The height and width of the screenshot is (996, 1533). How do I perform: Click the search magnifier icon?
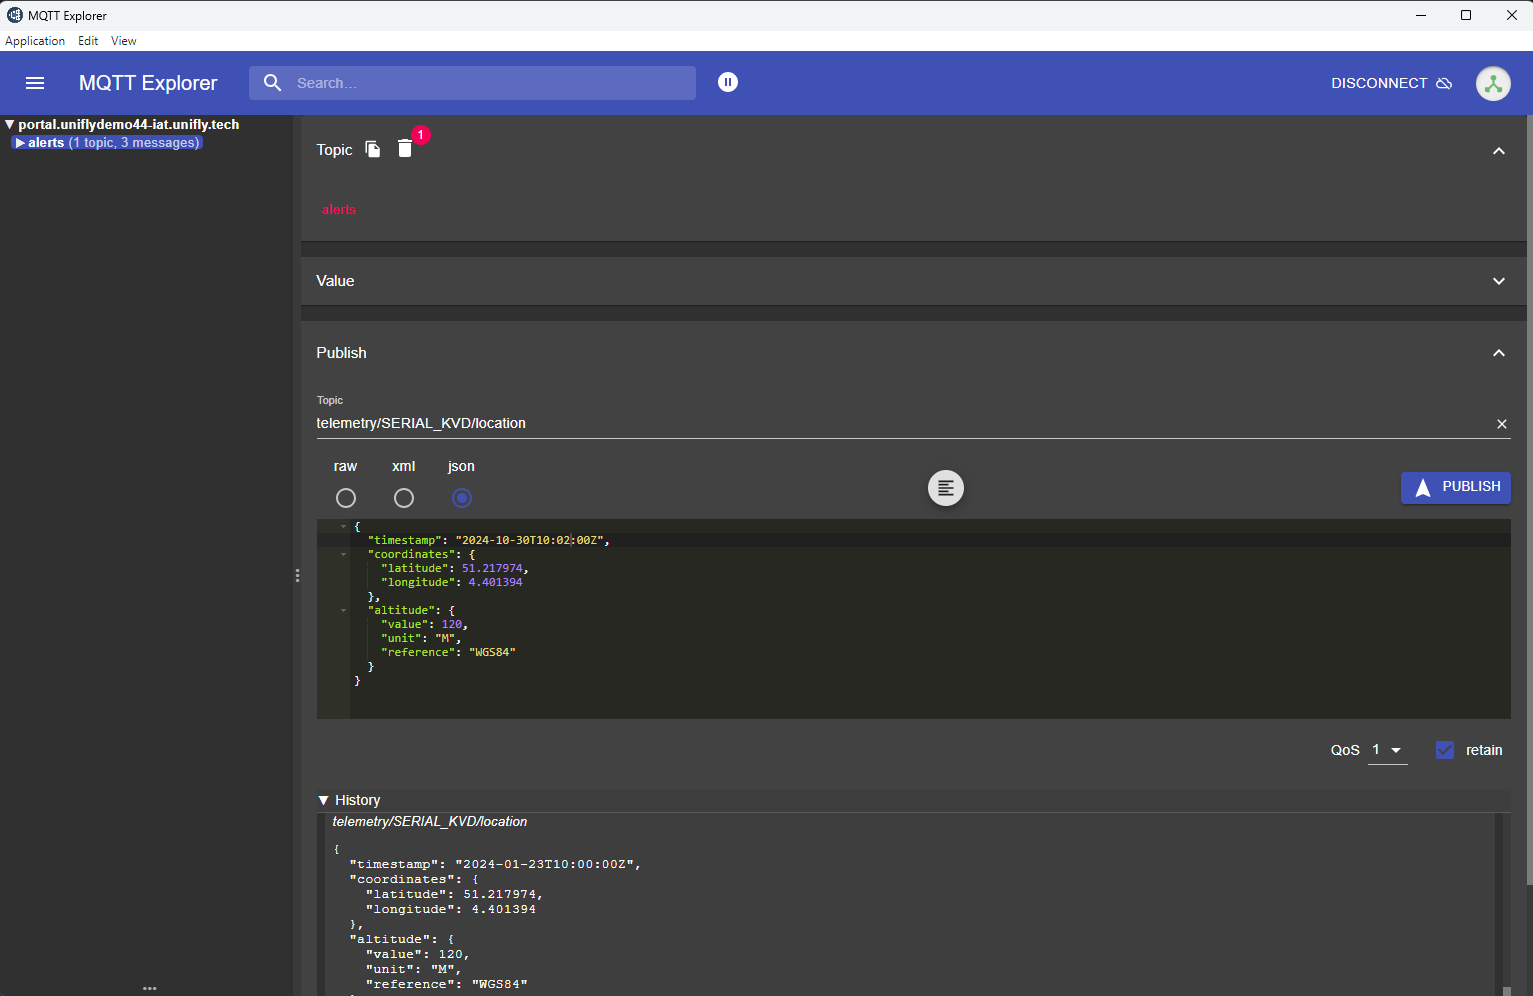coord(272,83)
